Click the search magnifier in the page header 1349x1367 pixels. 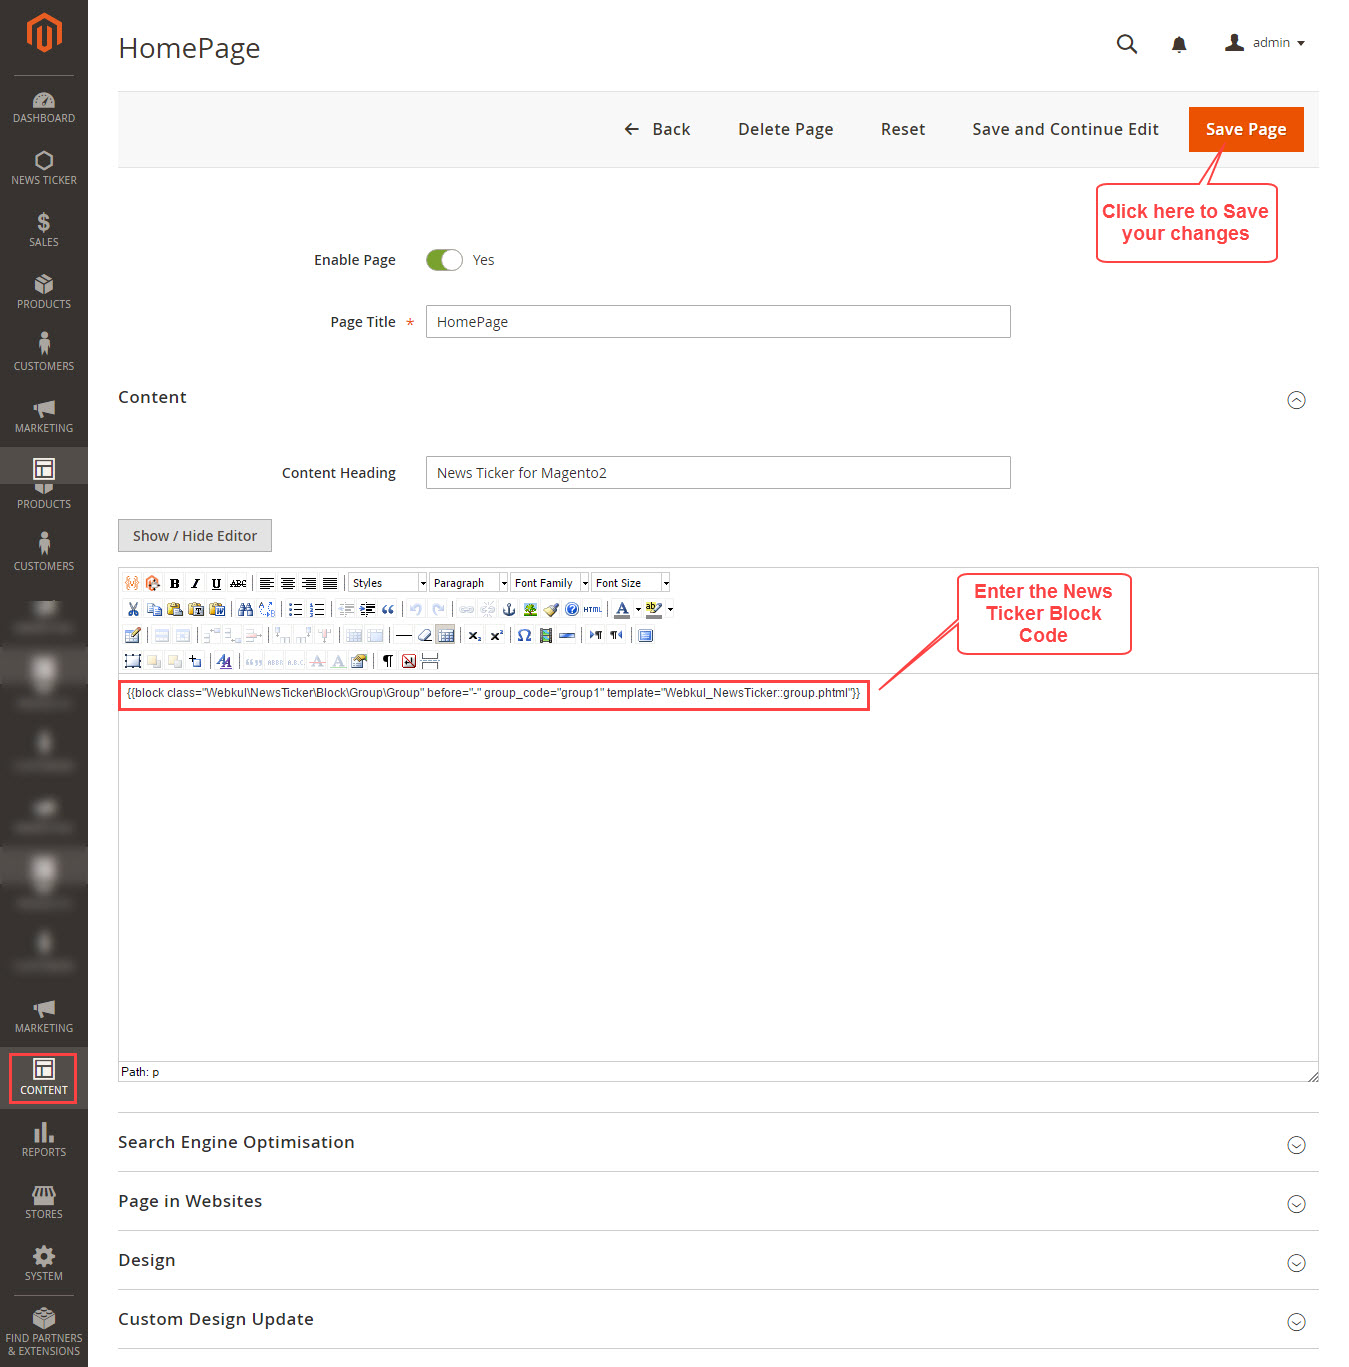pyautogui.click(x=1127, y=44)
